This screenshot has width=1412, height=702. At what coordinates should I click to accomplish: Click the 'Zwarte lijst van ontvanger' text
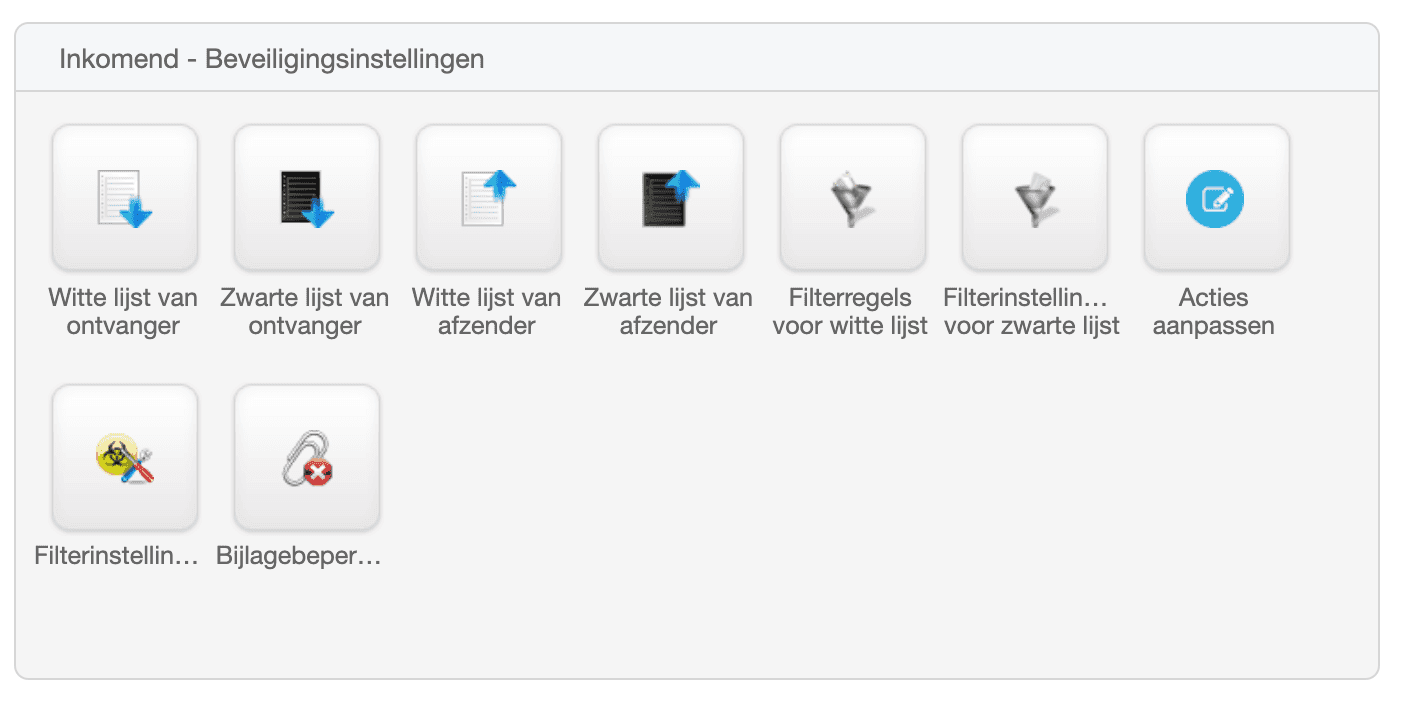coord(305,312)
